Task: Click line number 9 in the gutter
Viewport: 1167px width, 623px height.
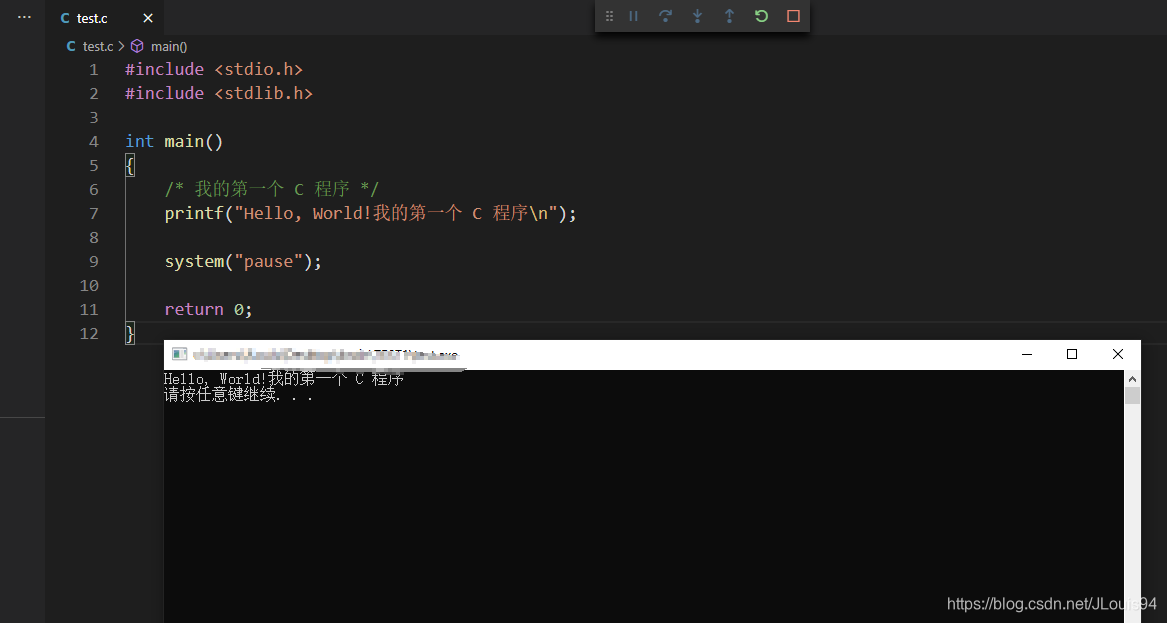Action: pos(93,261)
